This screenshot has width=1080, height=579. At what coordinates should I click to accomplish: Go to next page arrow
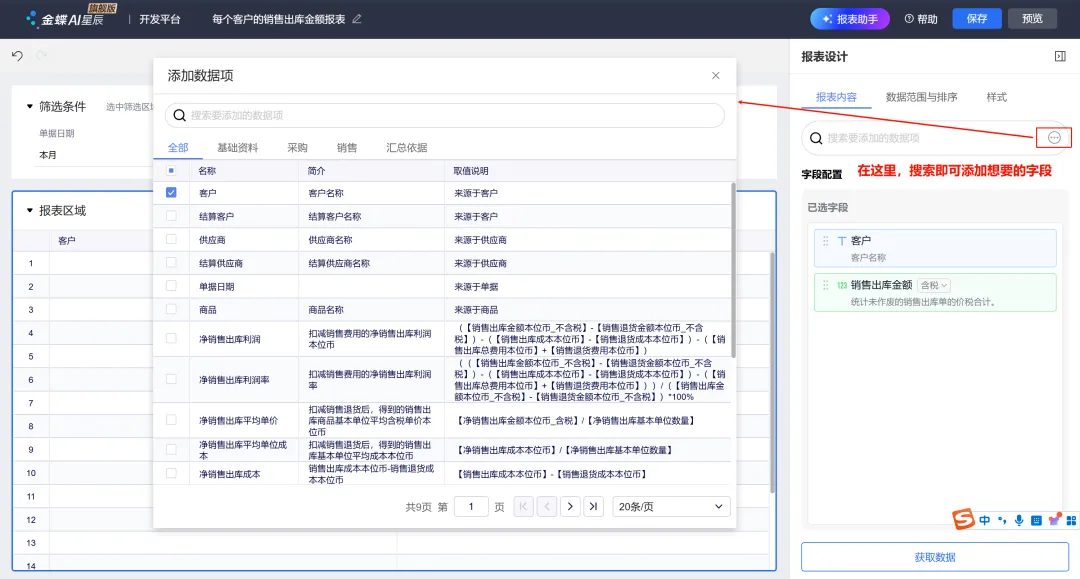pos(570,507)
